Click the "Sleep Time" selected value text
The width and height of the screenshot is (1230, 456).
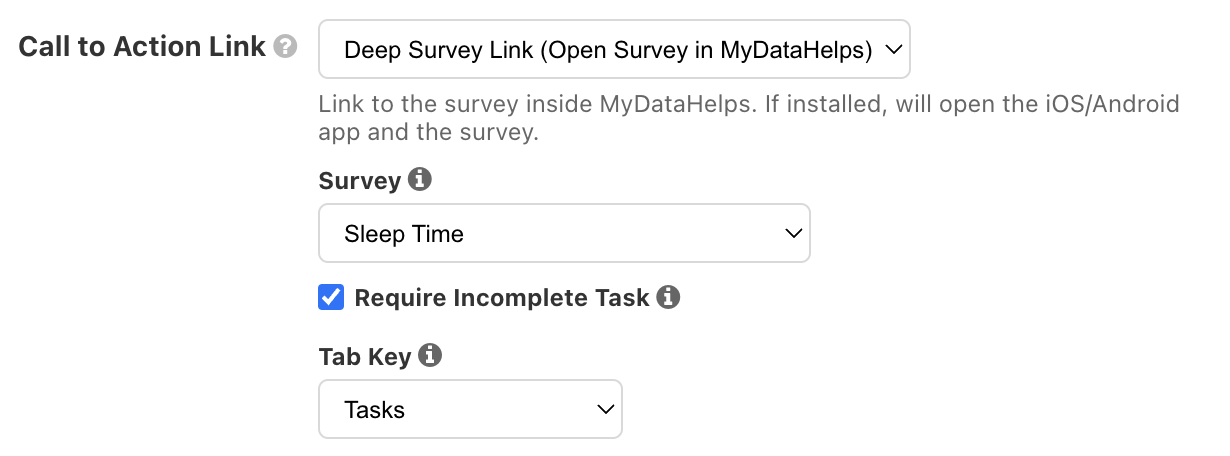[x=404, y=234]
